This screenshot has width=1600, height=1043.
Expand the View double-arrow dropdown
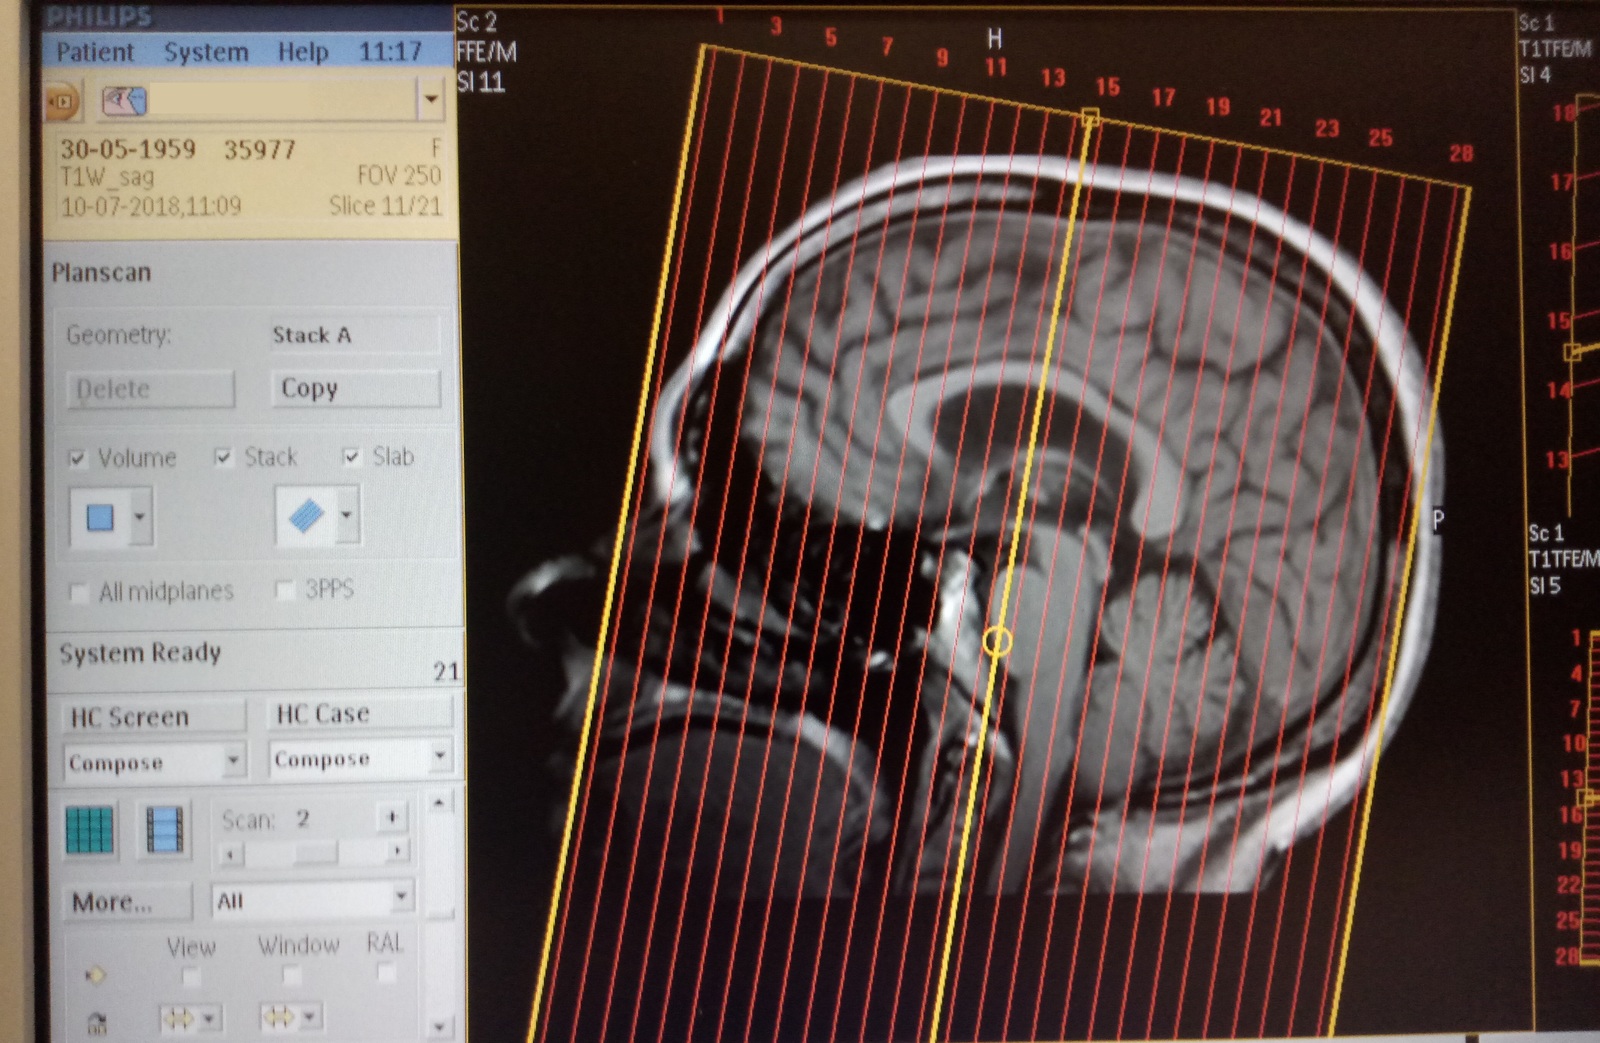tap(208, 1019)
